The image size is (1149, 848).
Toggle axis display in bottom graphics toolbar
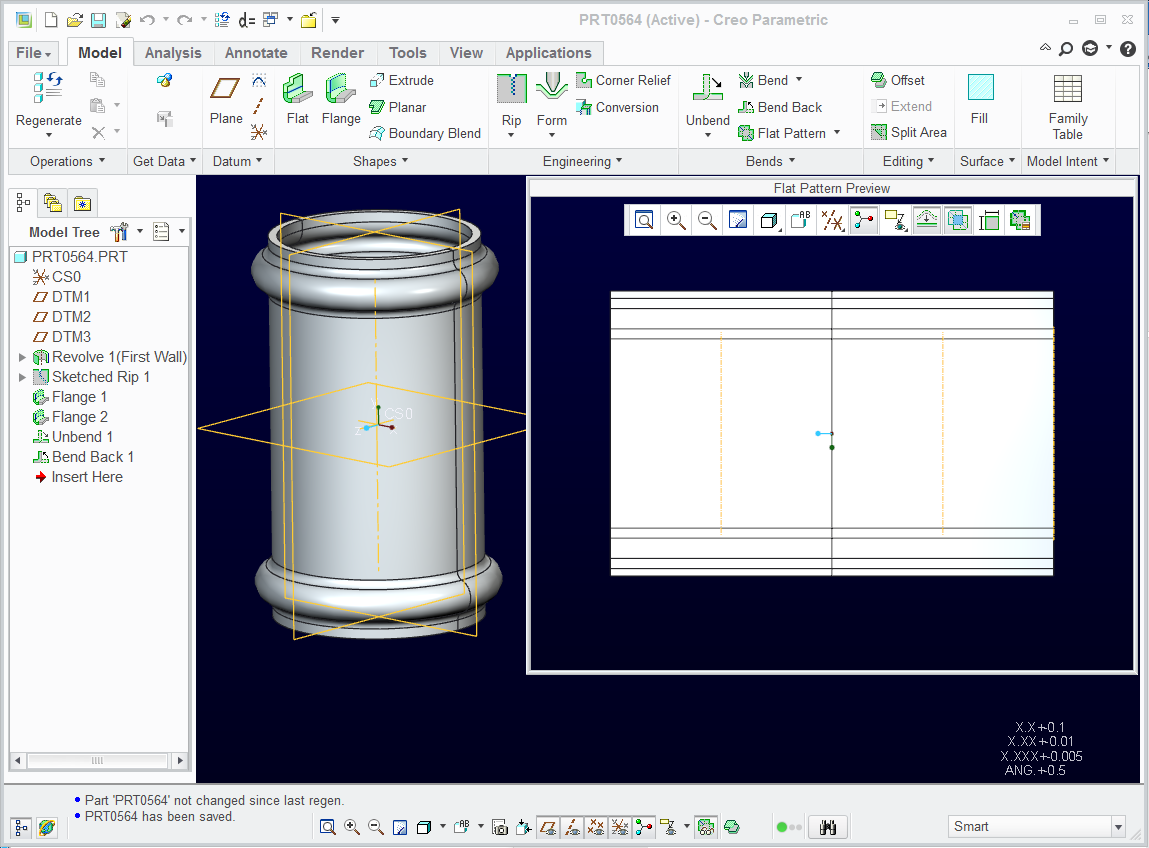(572, 827)
